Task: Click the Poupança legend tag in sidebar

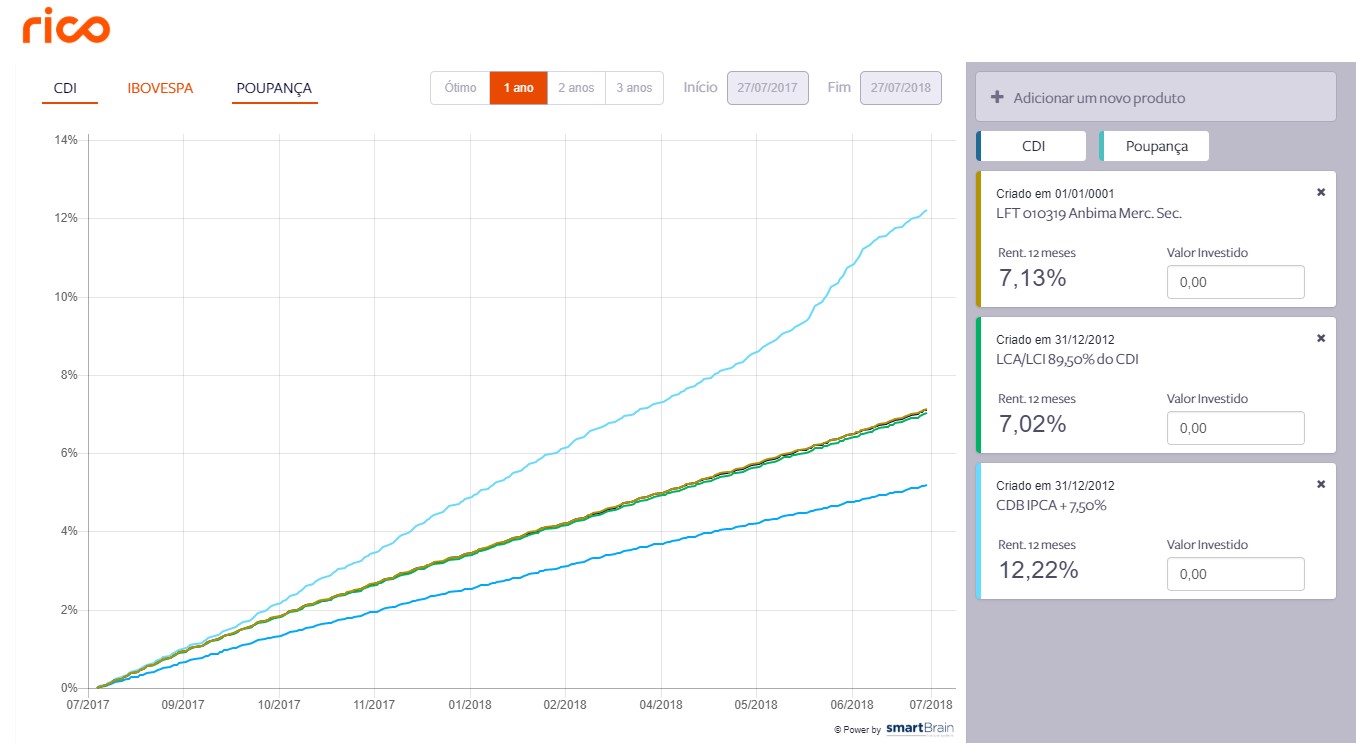Action: pyautogui.click(x=1156, y=146)
